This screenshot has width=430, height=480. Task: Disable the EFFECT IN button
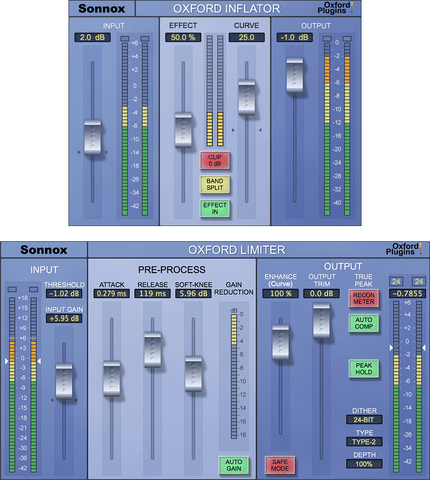pyautogui.click(x=215, y=208)
